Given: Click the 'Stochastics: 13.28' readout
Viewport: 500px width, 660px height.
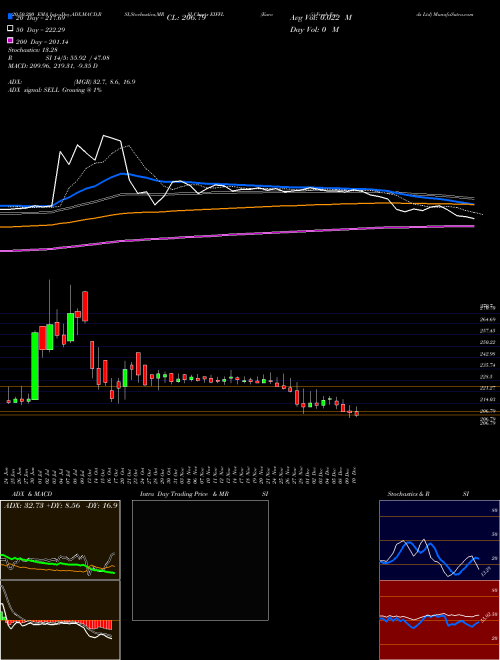Looking at the screenshot, I should 33,50.
